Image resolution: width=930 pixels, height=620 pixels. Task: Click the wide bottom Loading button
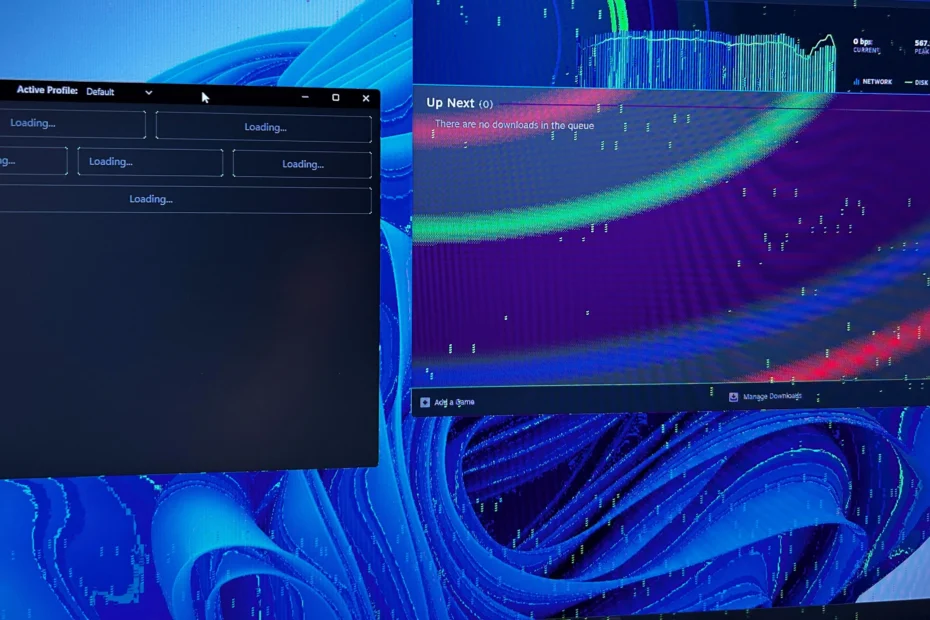[x=184, y=199]
